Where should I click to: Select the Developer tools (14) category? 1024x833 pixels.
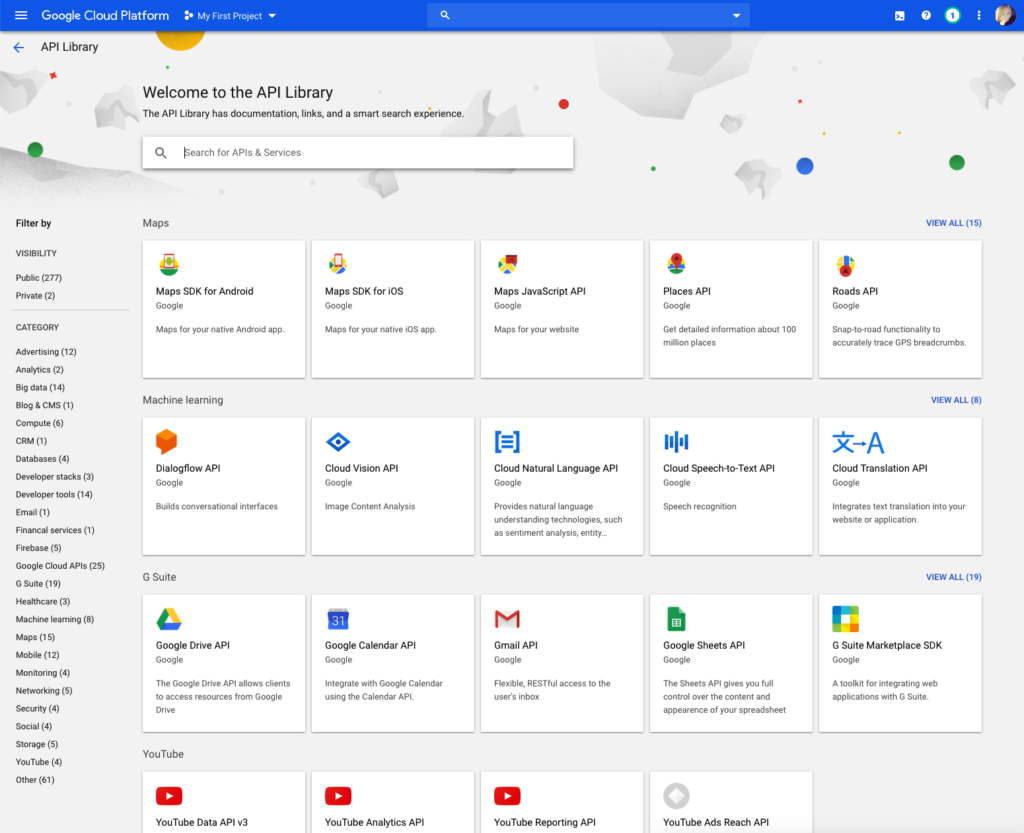[54, 494]
